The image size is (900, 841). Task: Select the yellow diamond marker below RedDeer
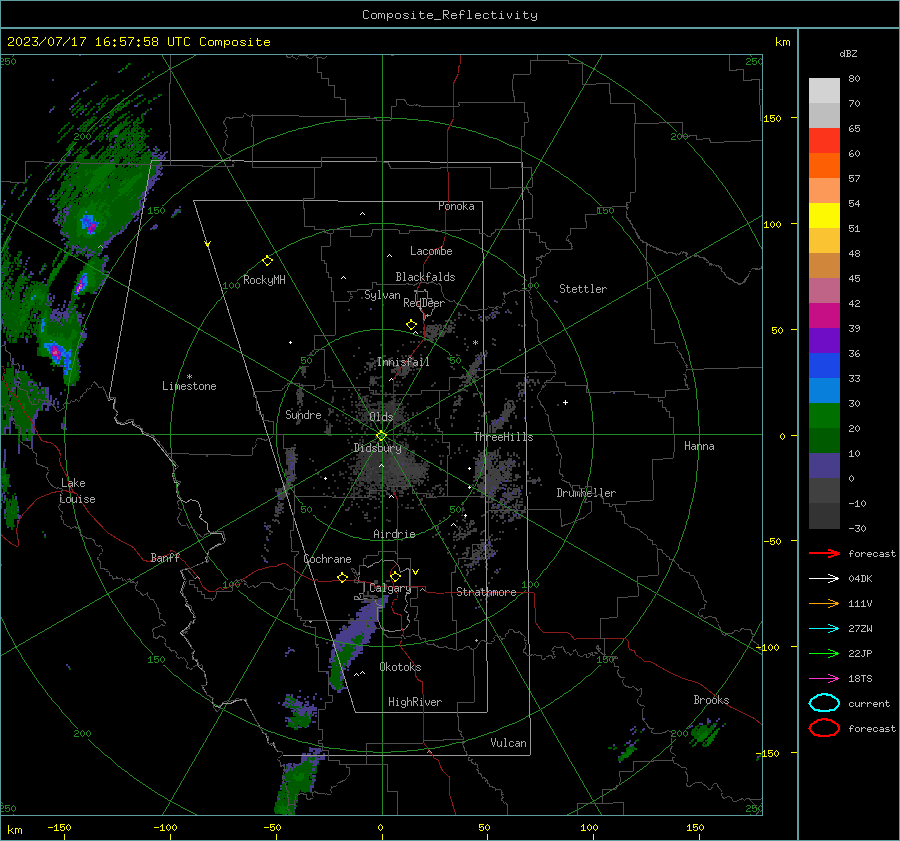click(411, 325)
